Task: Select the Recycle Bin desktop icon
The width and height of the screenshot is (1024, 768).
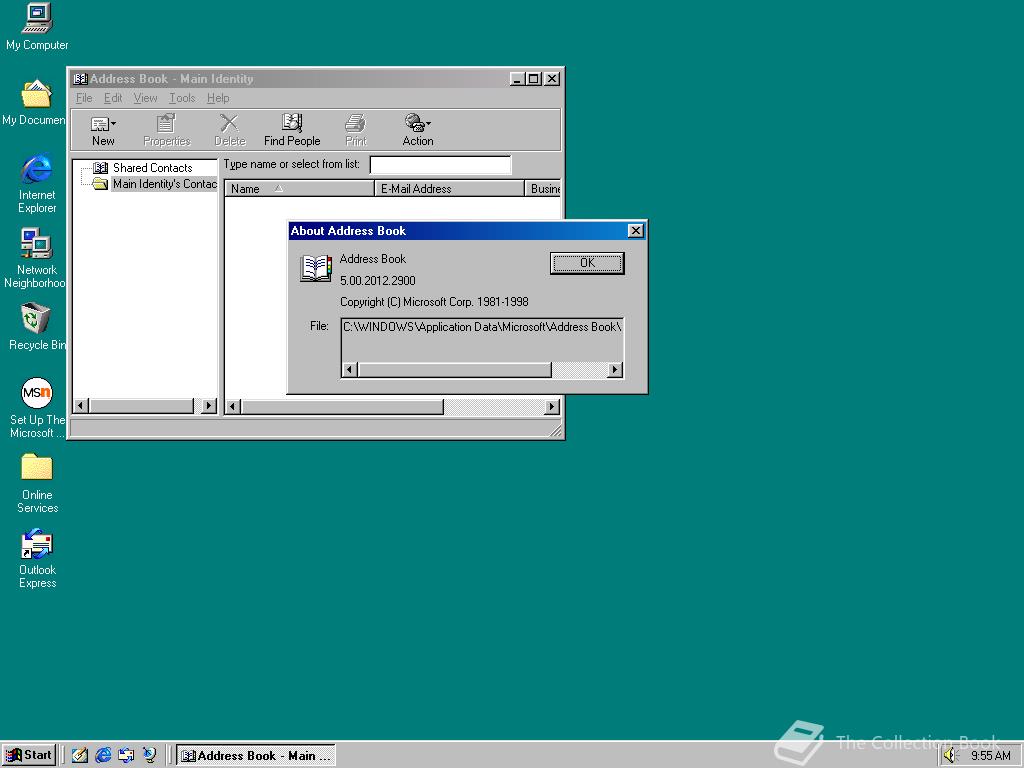Action: click(37, 327)
